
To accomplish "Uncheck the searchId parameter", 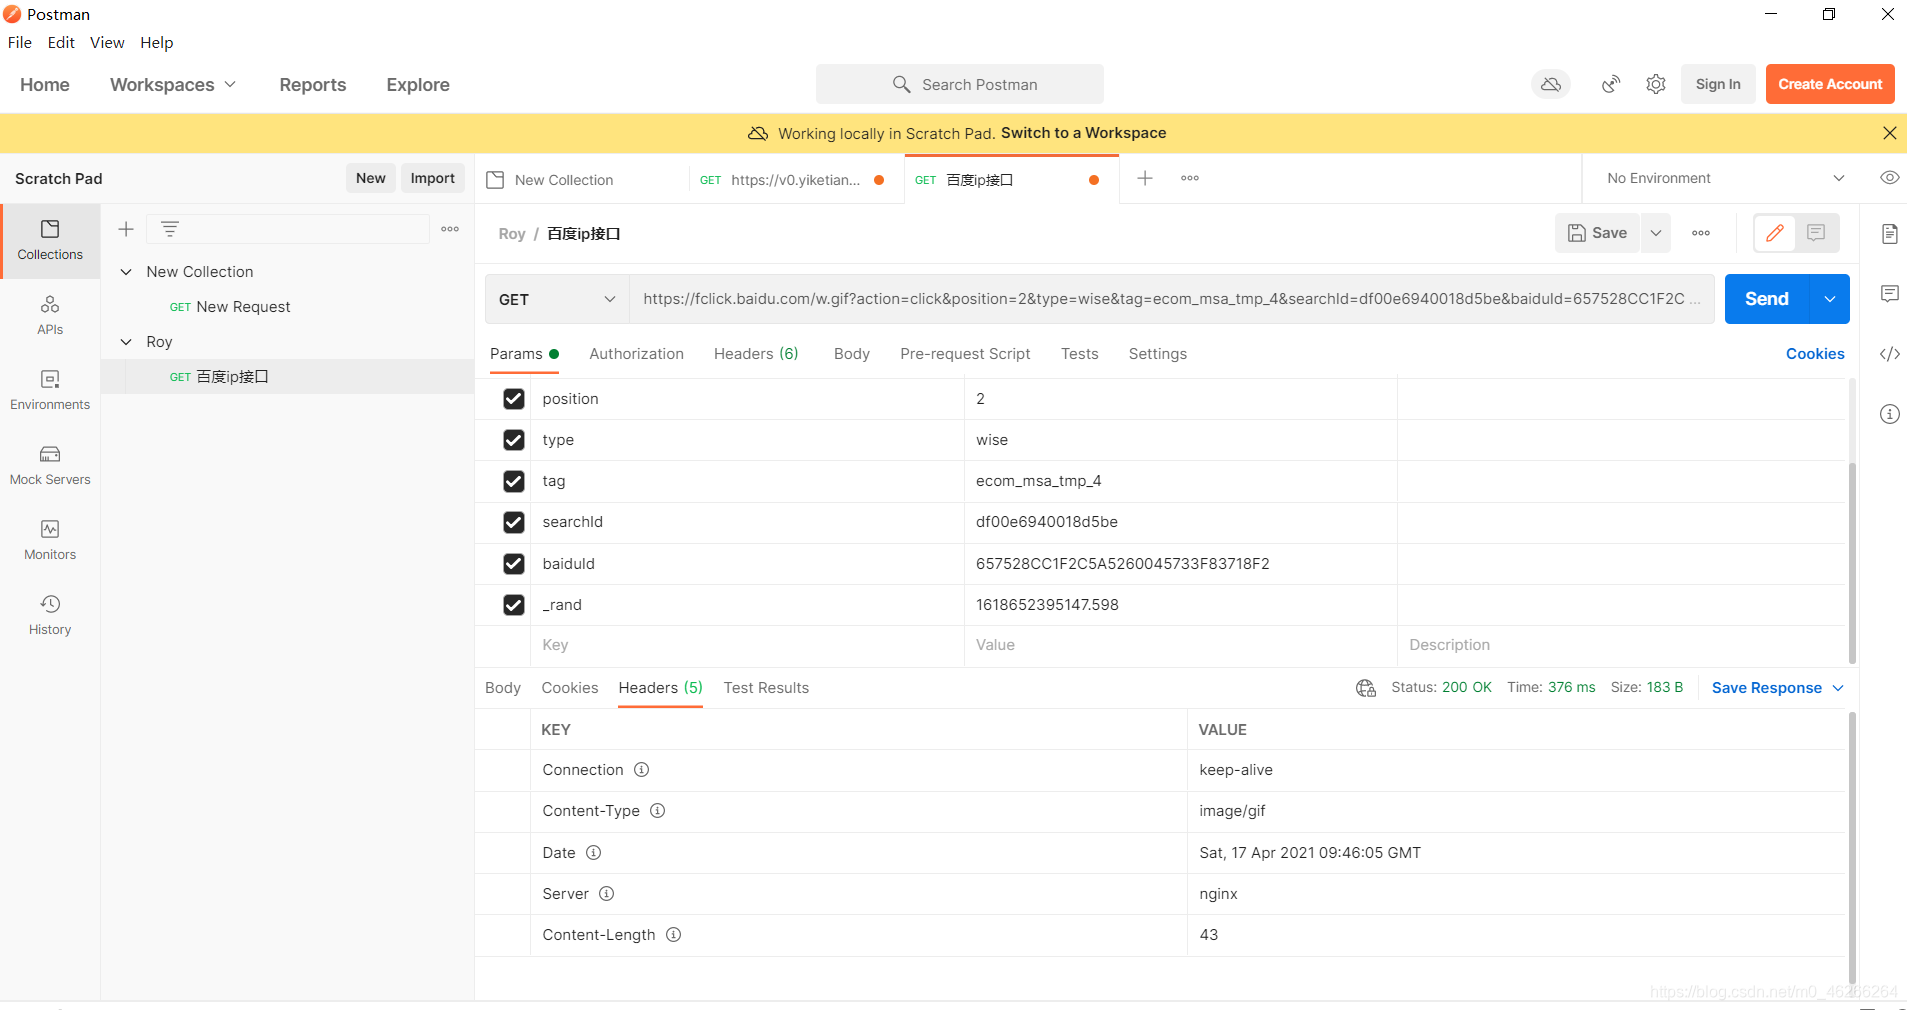I will tap(514, 522).
